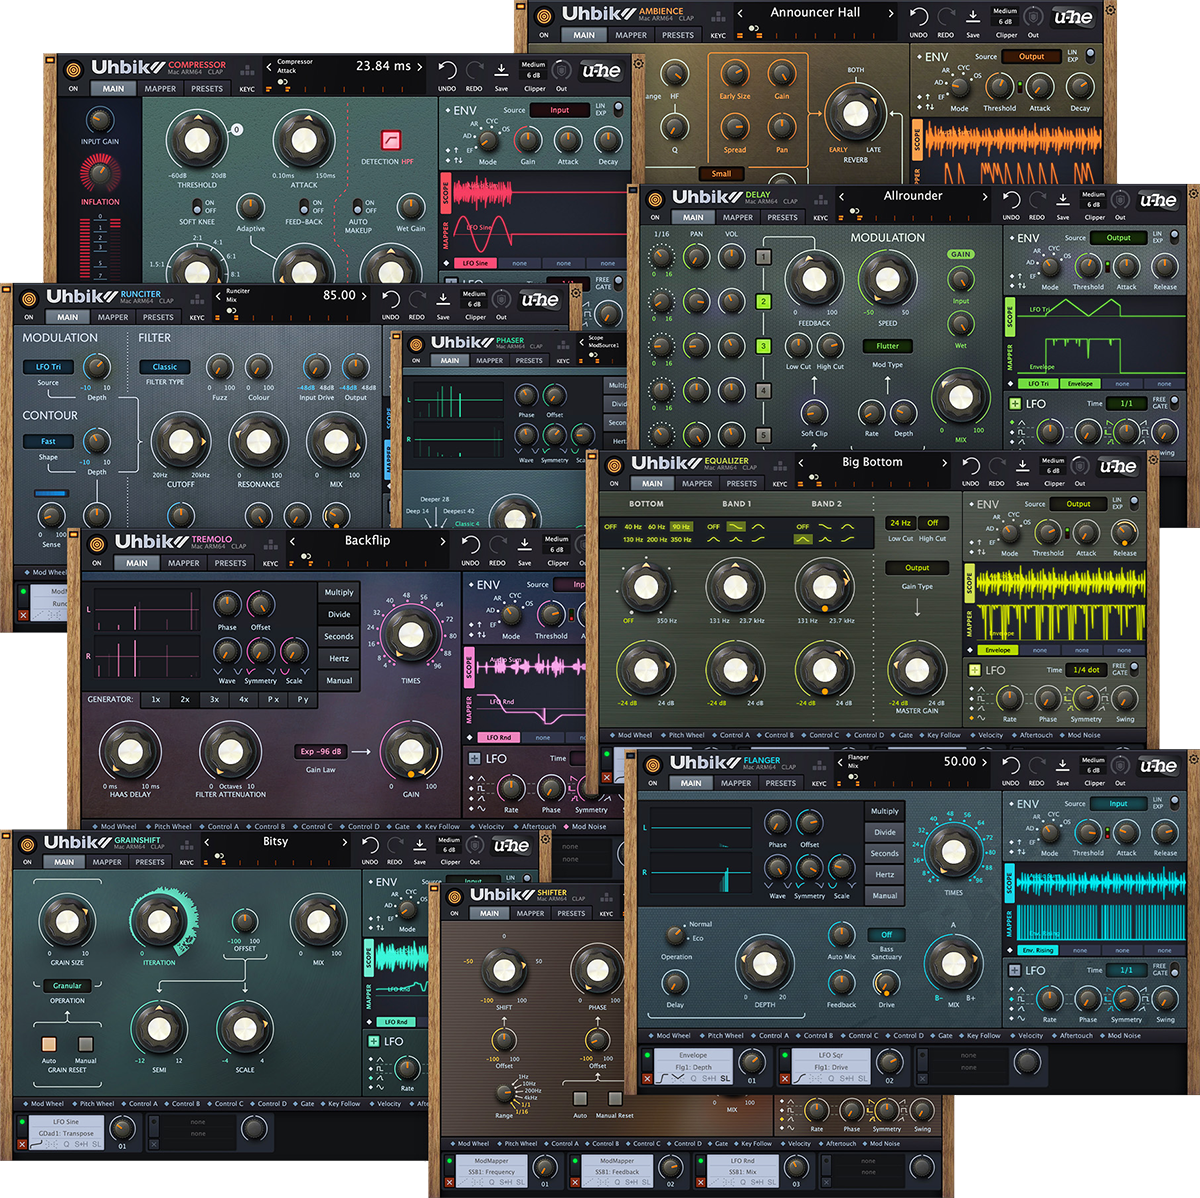Viewport: 1200px width, 1198px height.
Task: Click Redo arrow in Delay header
Action: [1037, 200]
